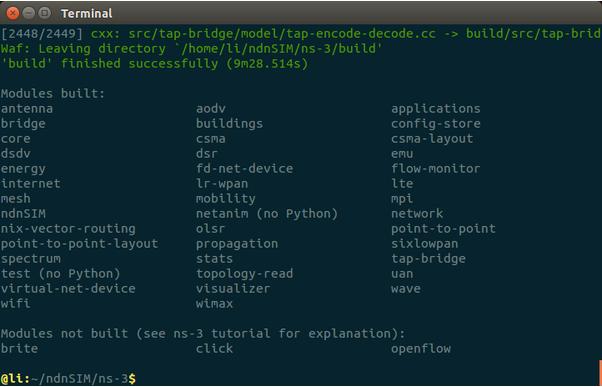Minimize the Terminal window

[29, 13]
